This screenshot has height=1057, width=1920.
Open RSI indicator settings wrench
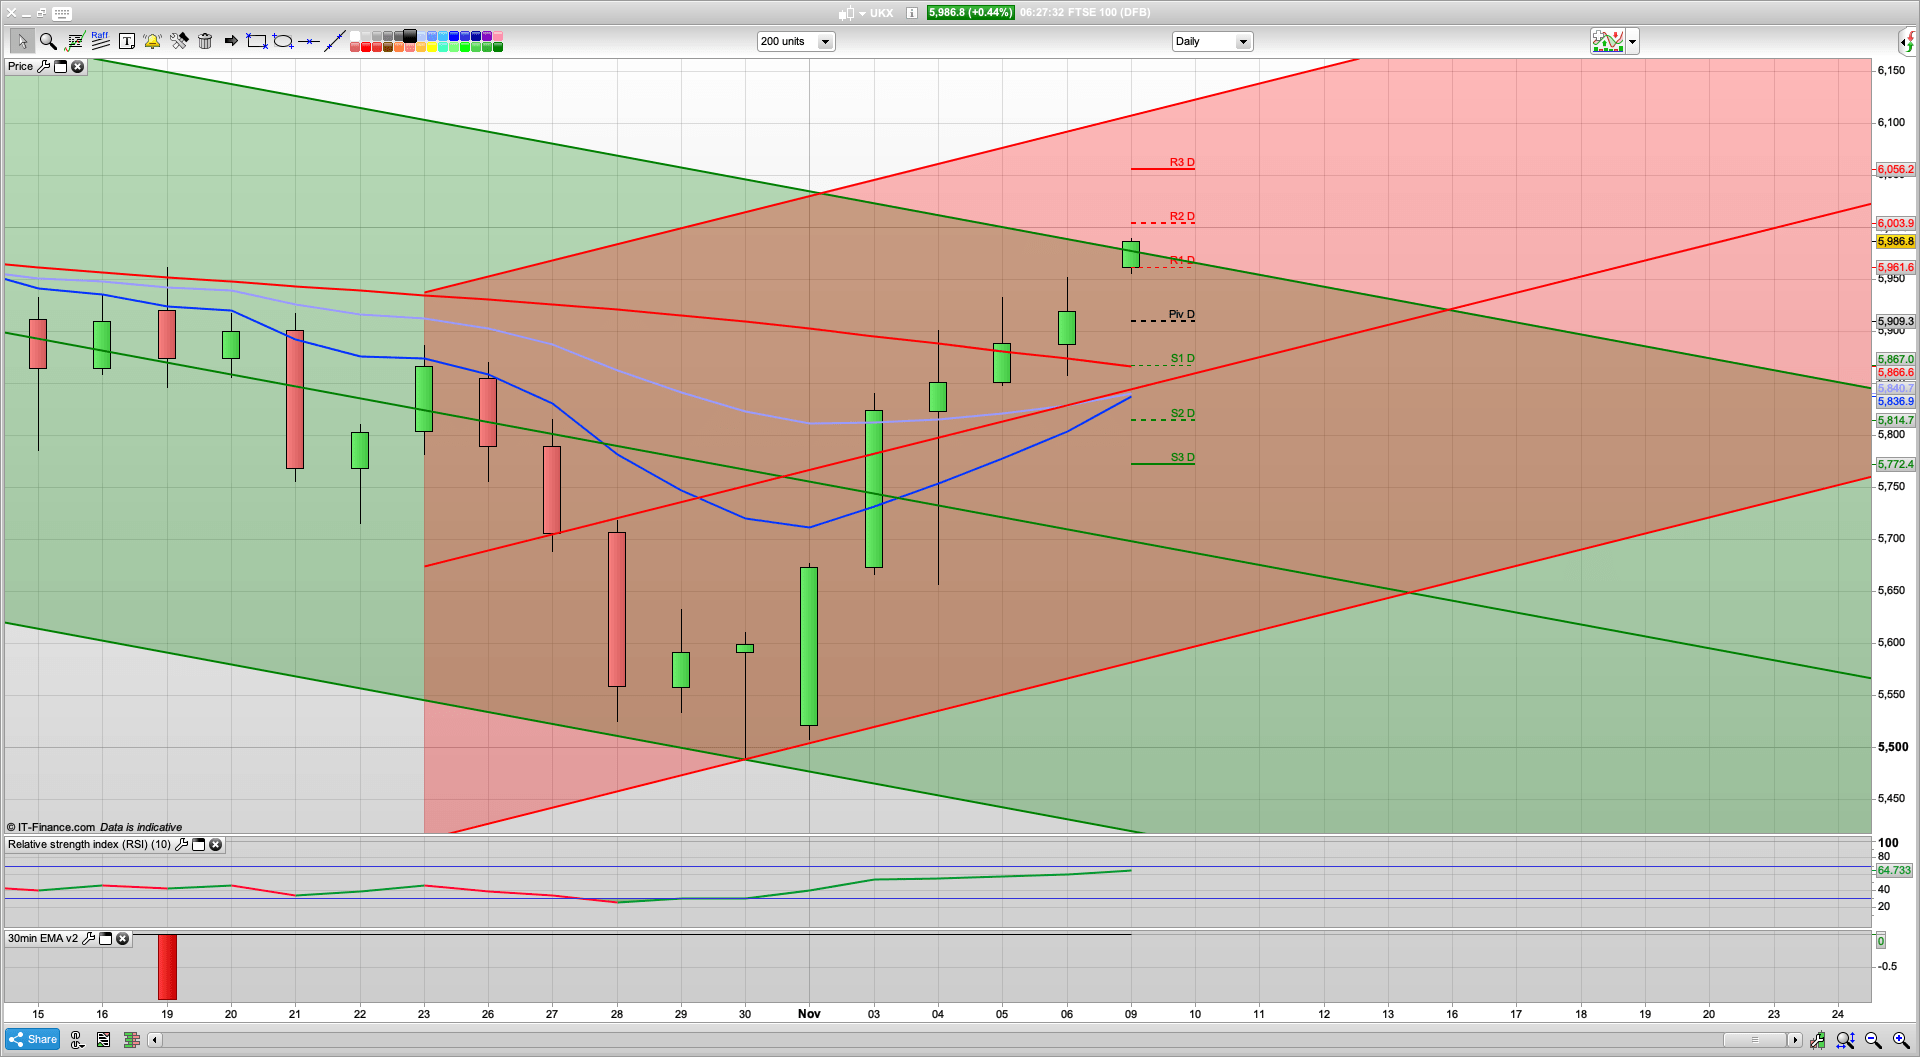[x=182, y=844]
